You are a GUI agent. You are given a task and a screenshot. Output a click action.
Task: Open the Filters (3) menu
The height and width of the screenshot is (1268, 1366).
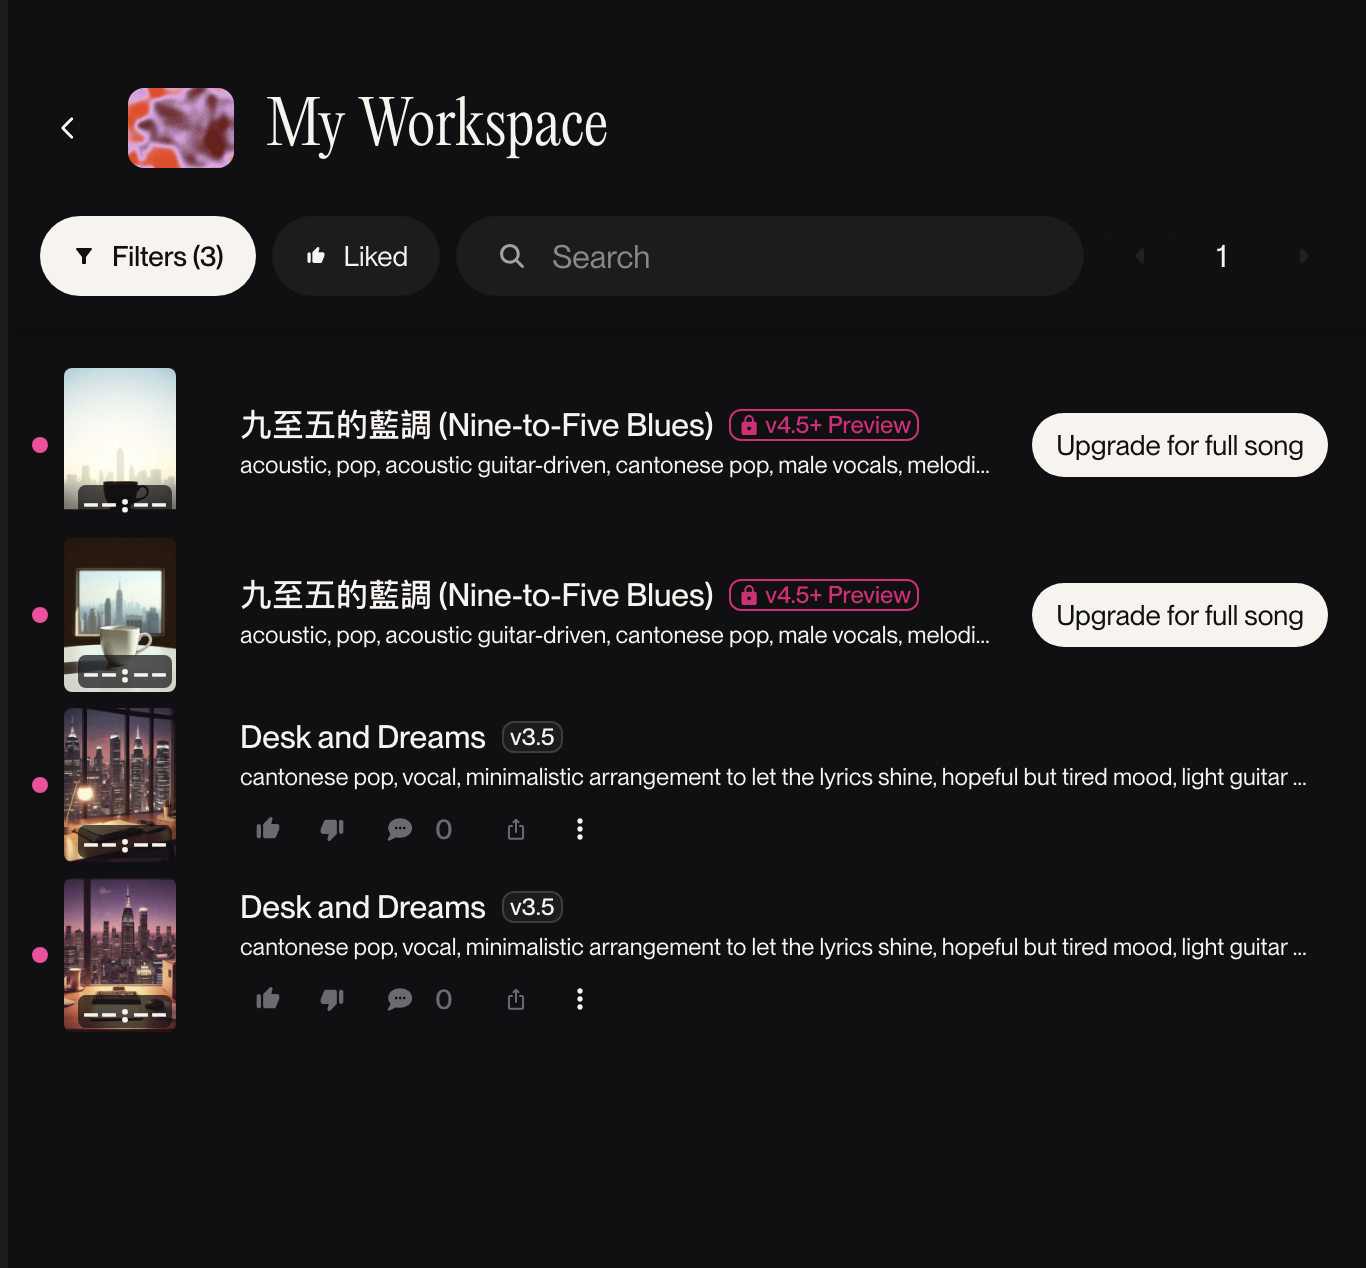click(x=148, y=257)
